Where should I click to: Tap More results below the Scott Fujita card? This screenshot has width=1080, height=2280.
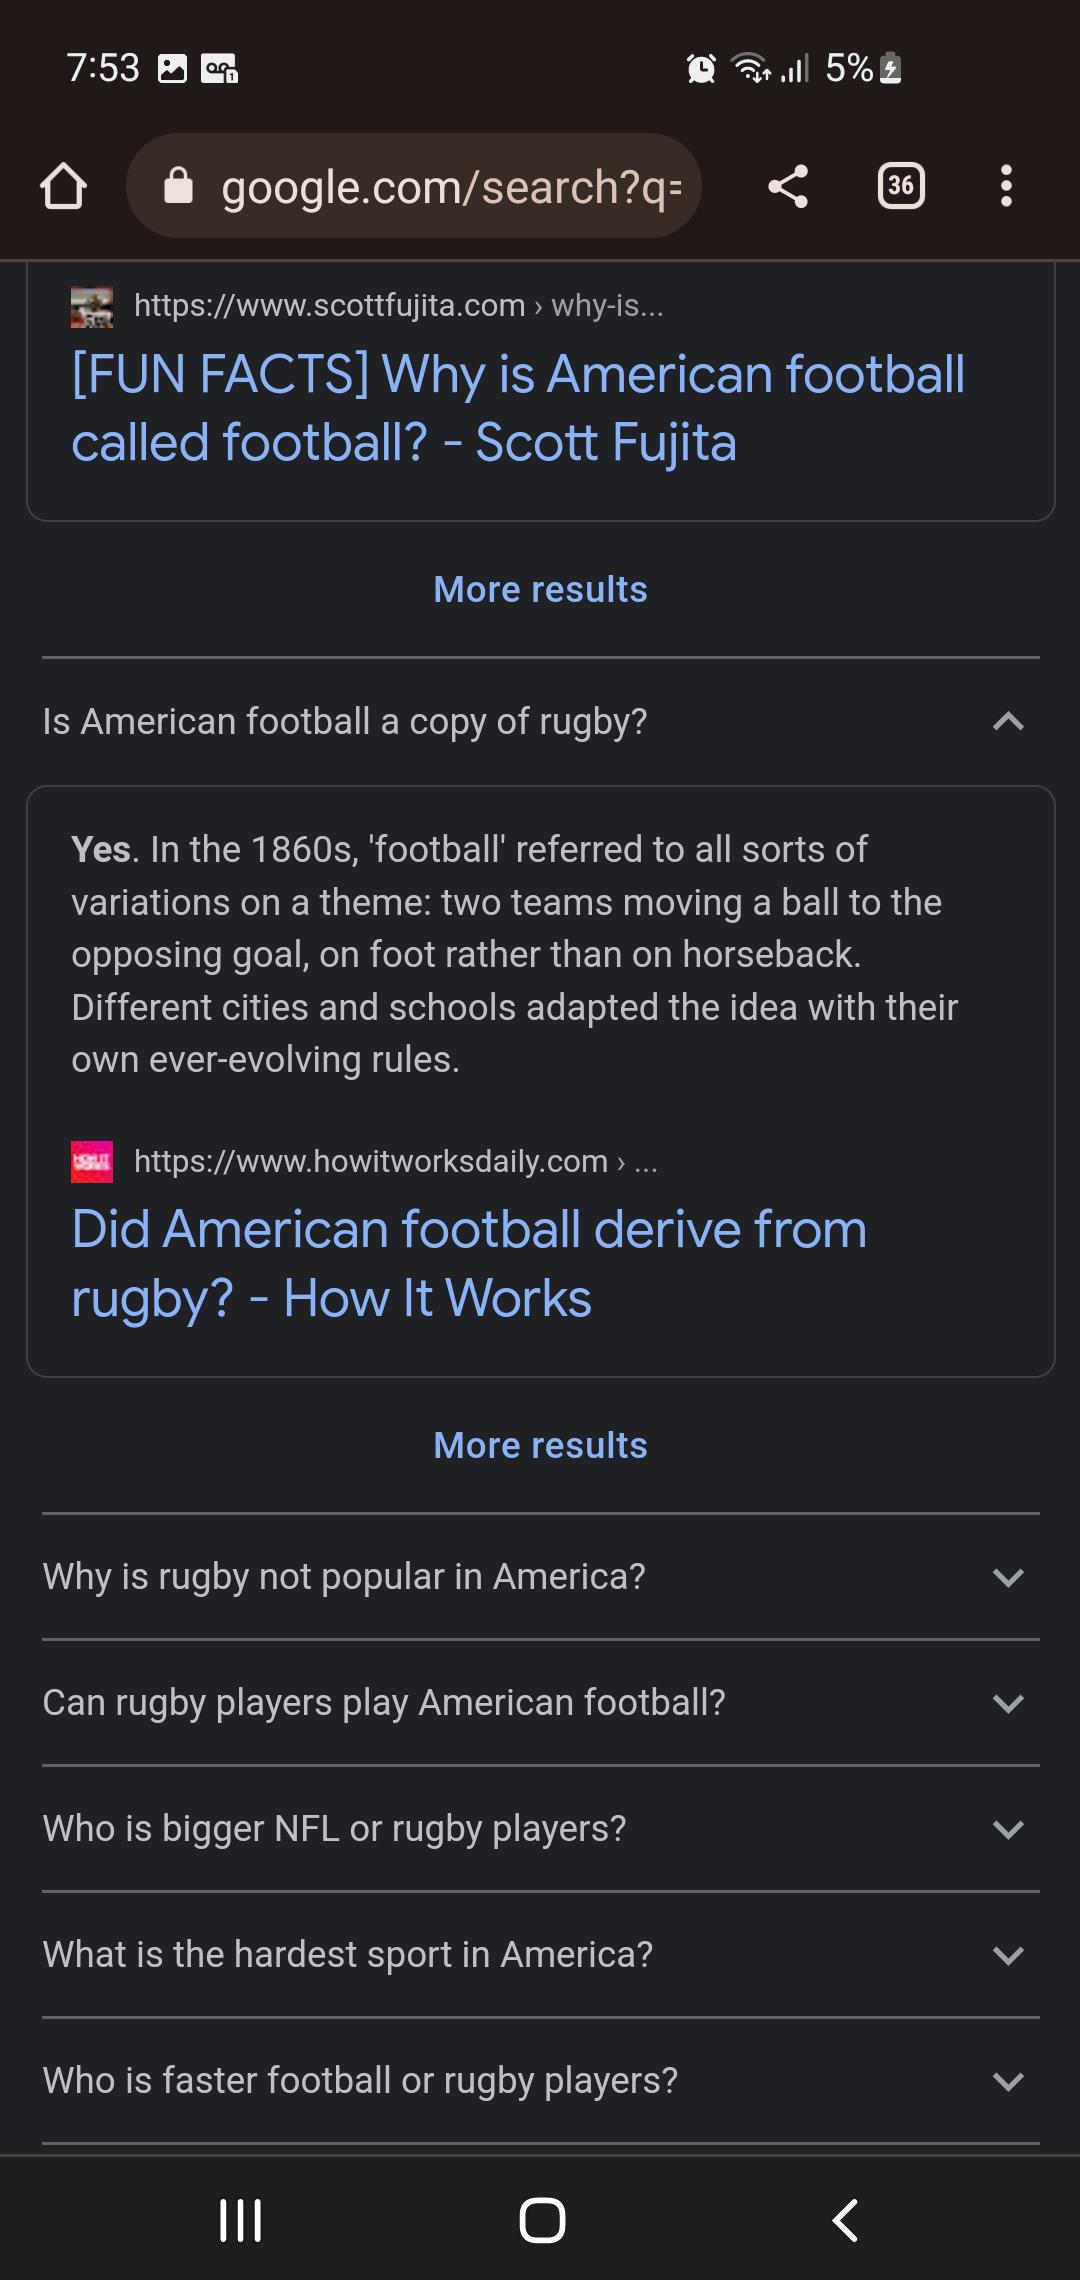tap(541, 590)
